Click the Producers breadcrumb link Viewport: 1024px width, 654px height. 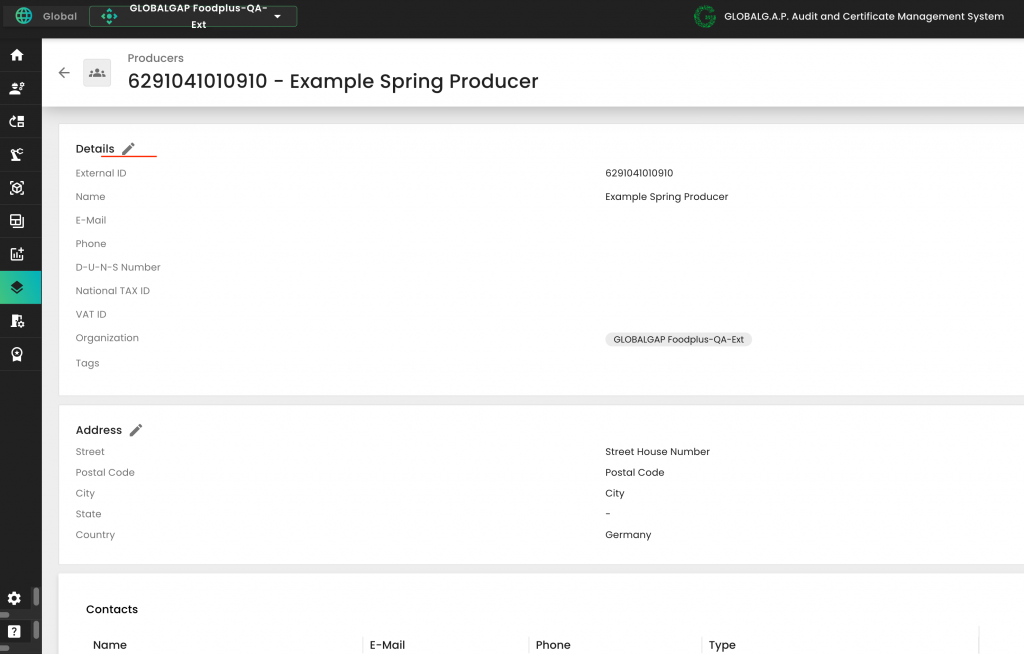click(x=155, y=58)
